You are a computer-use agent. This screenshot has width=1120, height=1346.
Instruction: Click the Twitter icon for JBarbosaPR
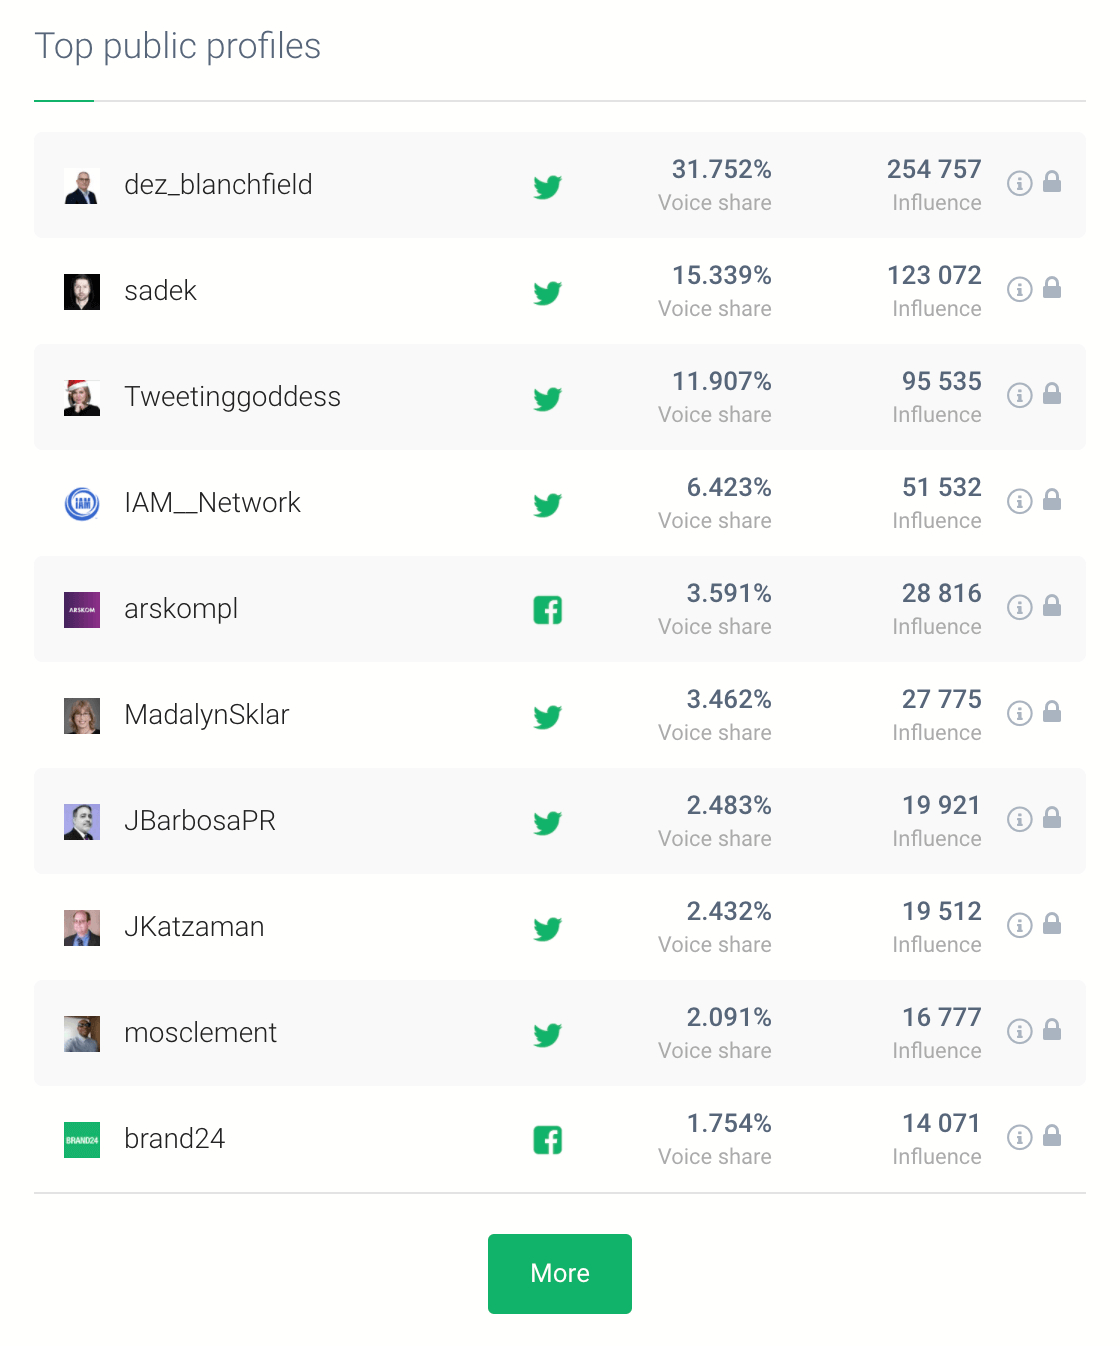[x=547, y=823]
